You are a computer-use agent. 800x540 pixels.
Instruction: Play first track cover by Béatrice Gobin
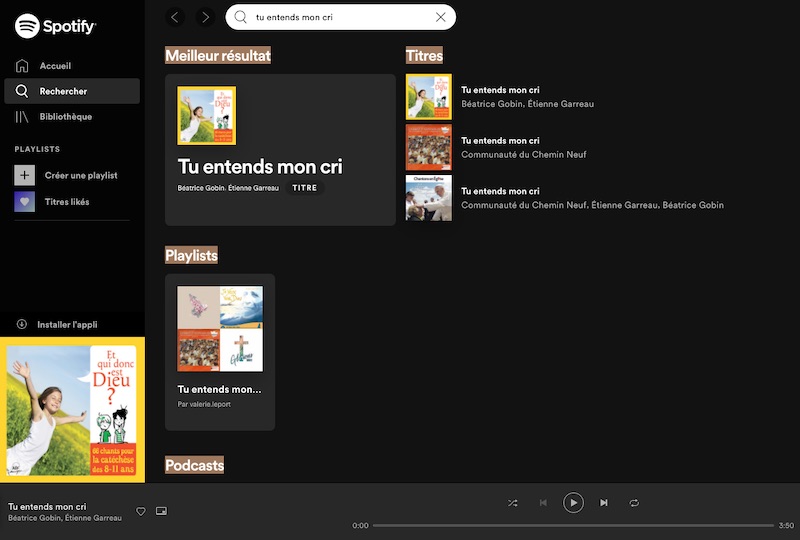(x=429, y=96)
